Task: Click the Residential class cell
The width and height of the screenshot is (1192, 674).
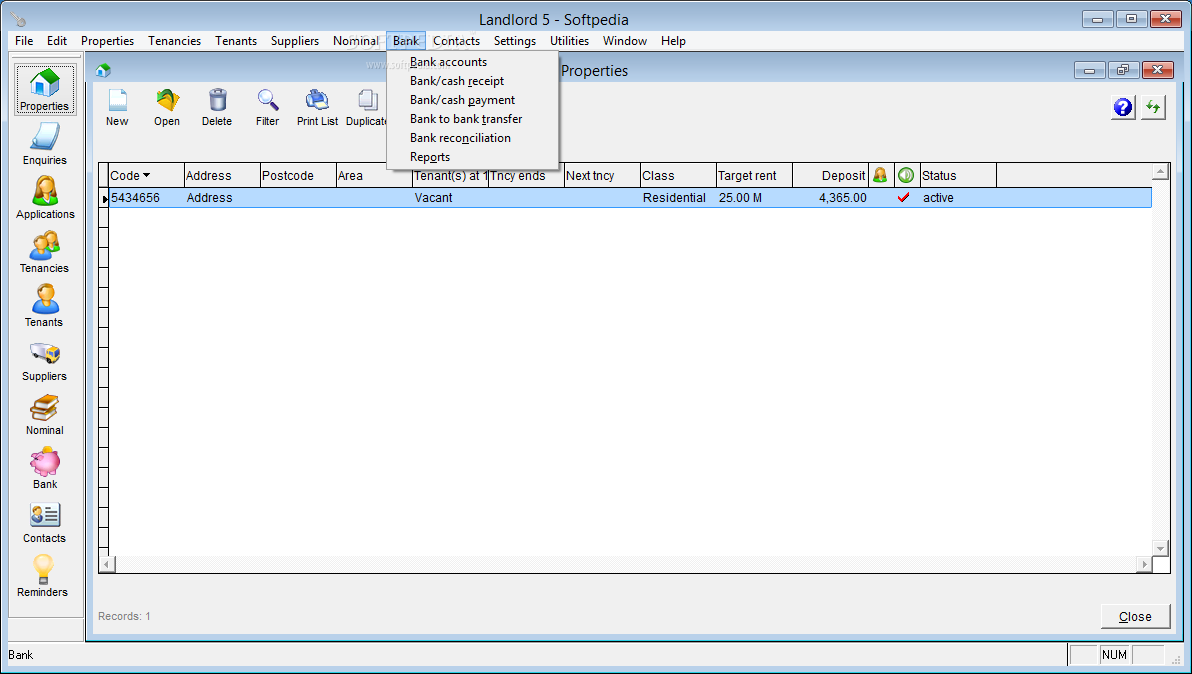Action: [x=678, y=198]
